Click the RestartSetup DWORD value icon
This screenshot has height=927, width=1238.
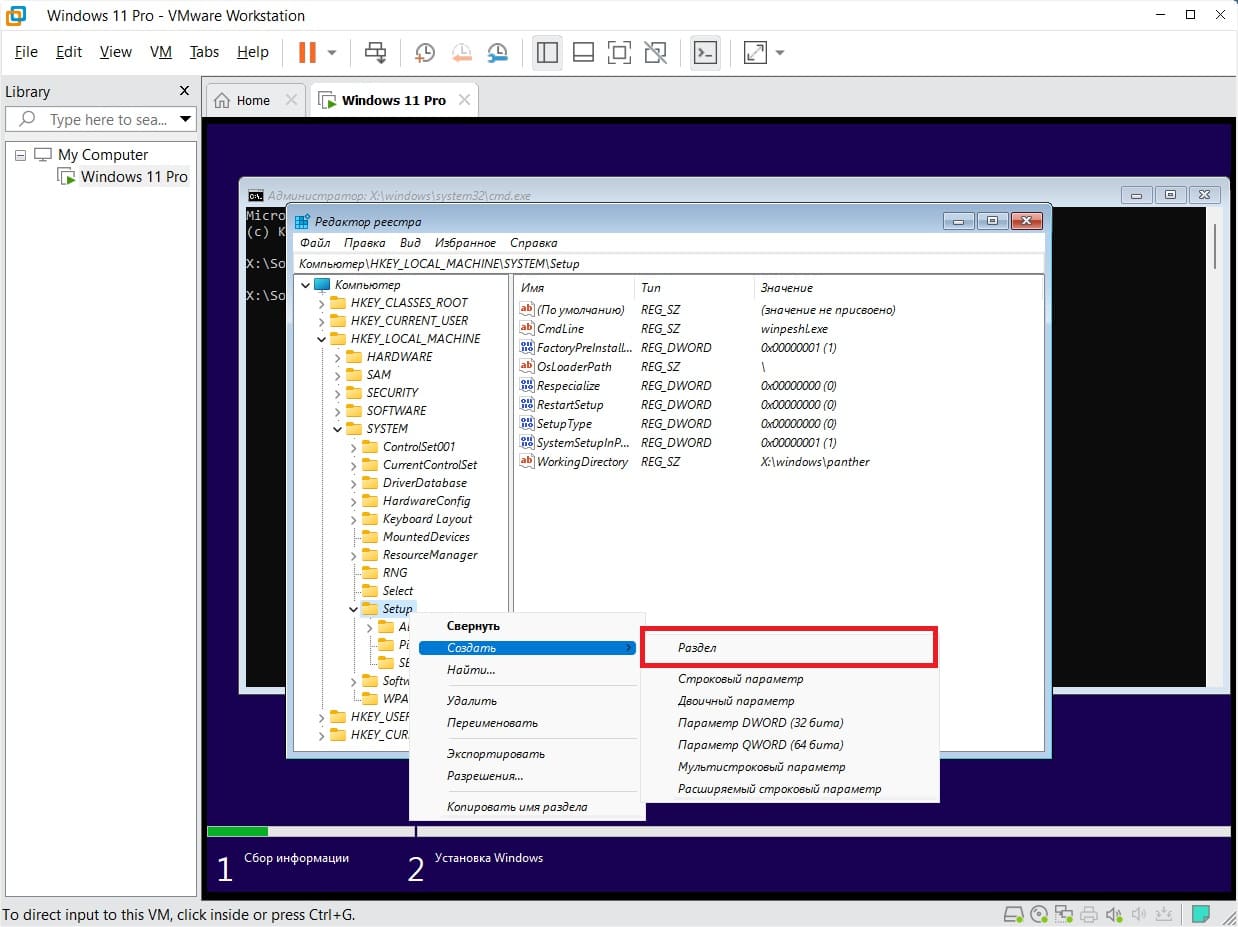527,404
